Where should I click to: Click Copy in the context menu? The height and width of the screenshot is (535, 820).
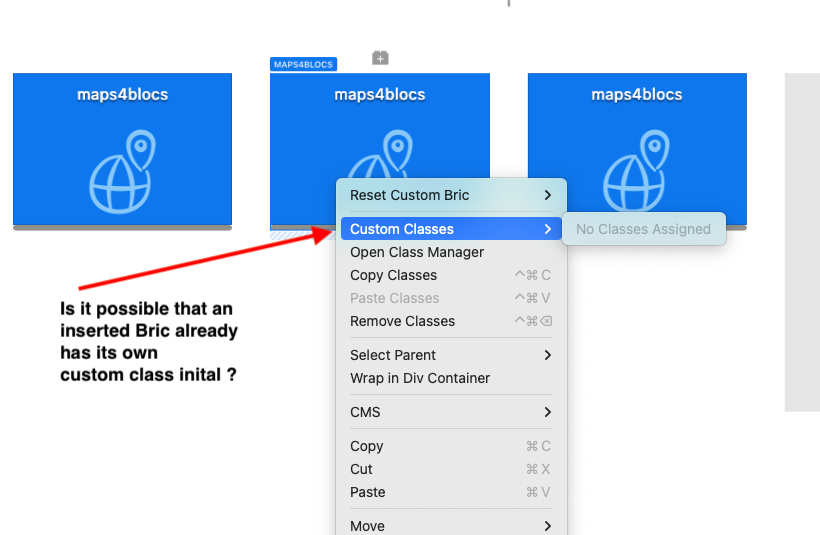pyautogui.click(x=367, y=446)
